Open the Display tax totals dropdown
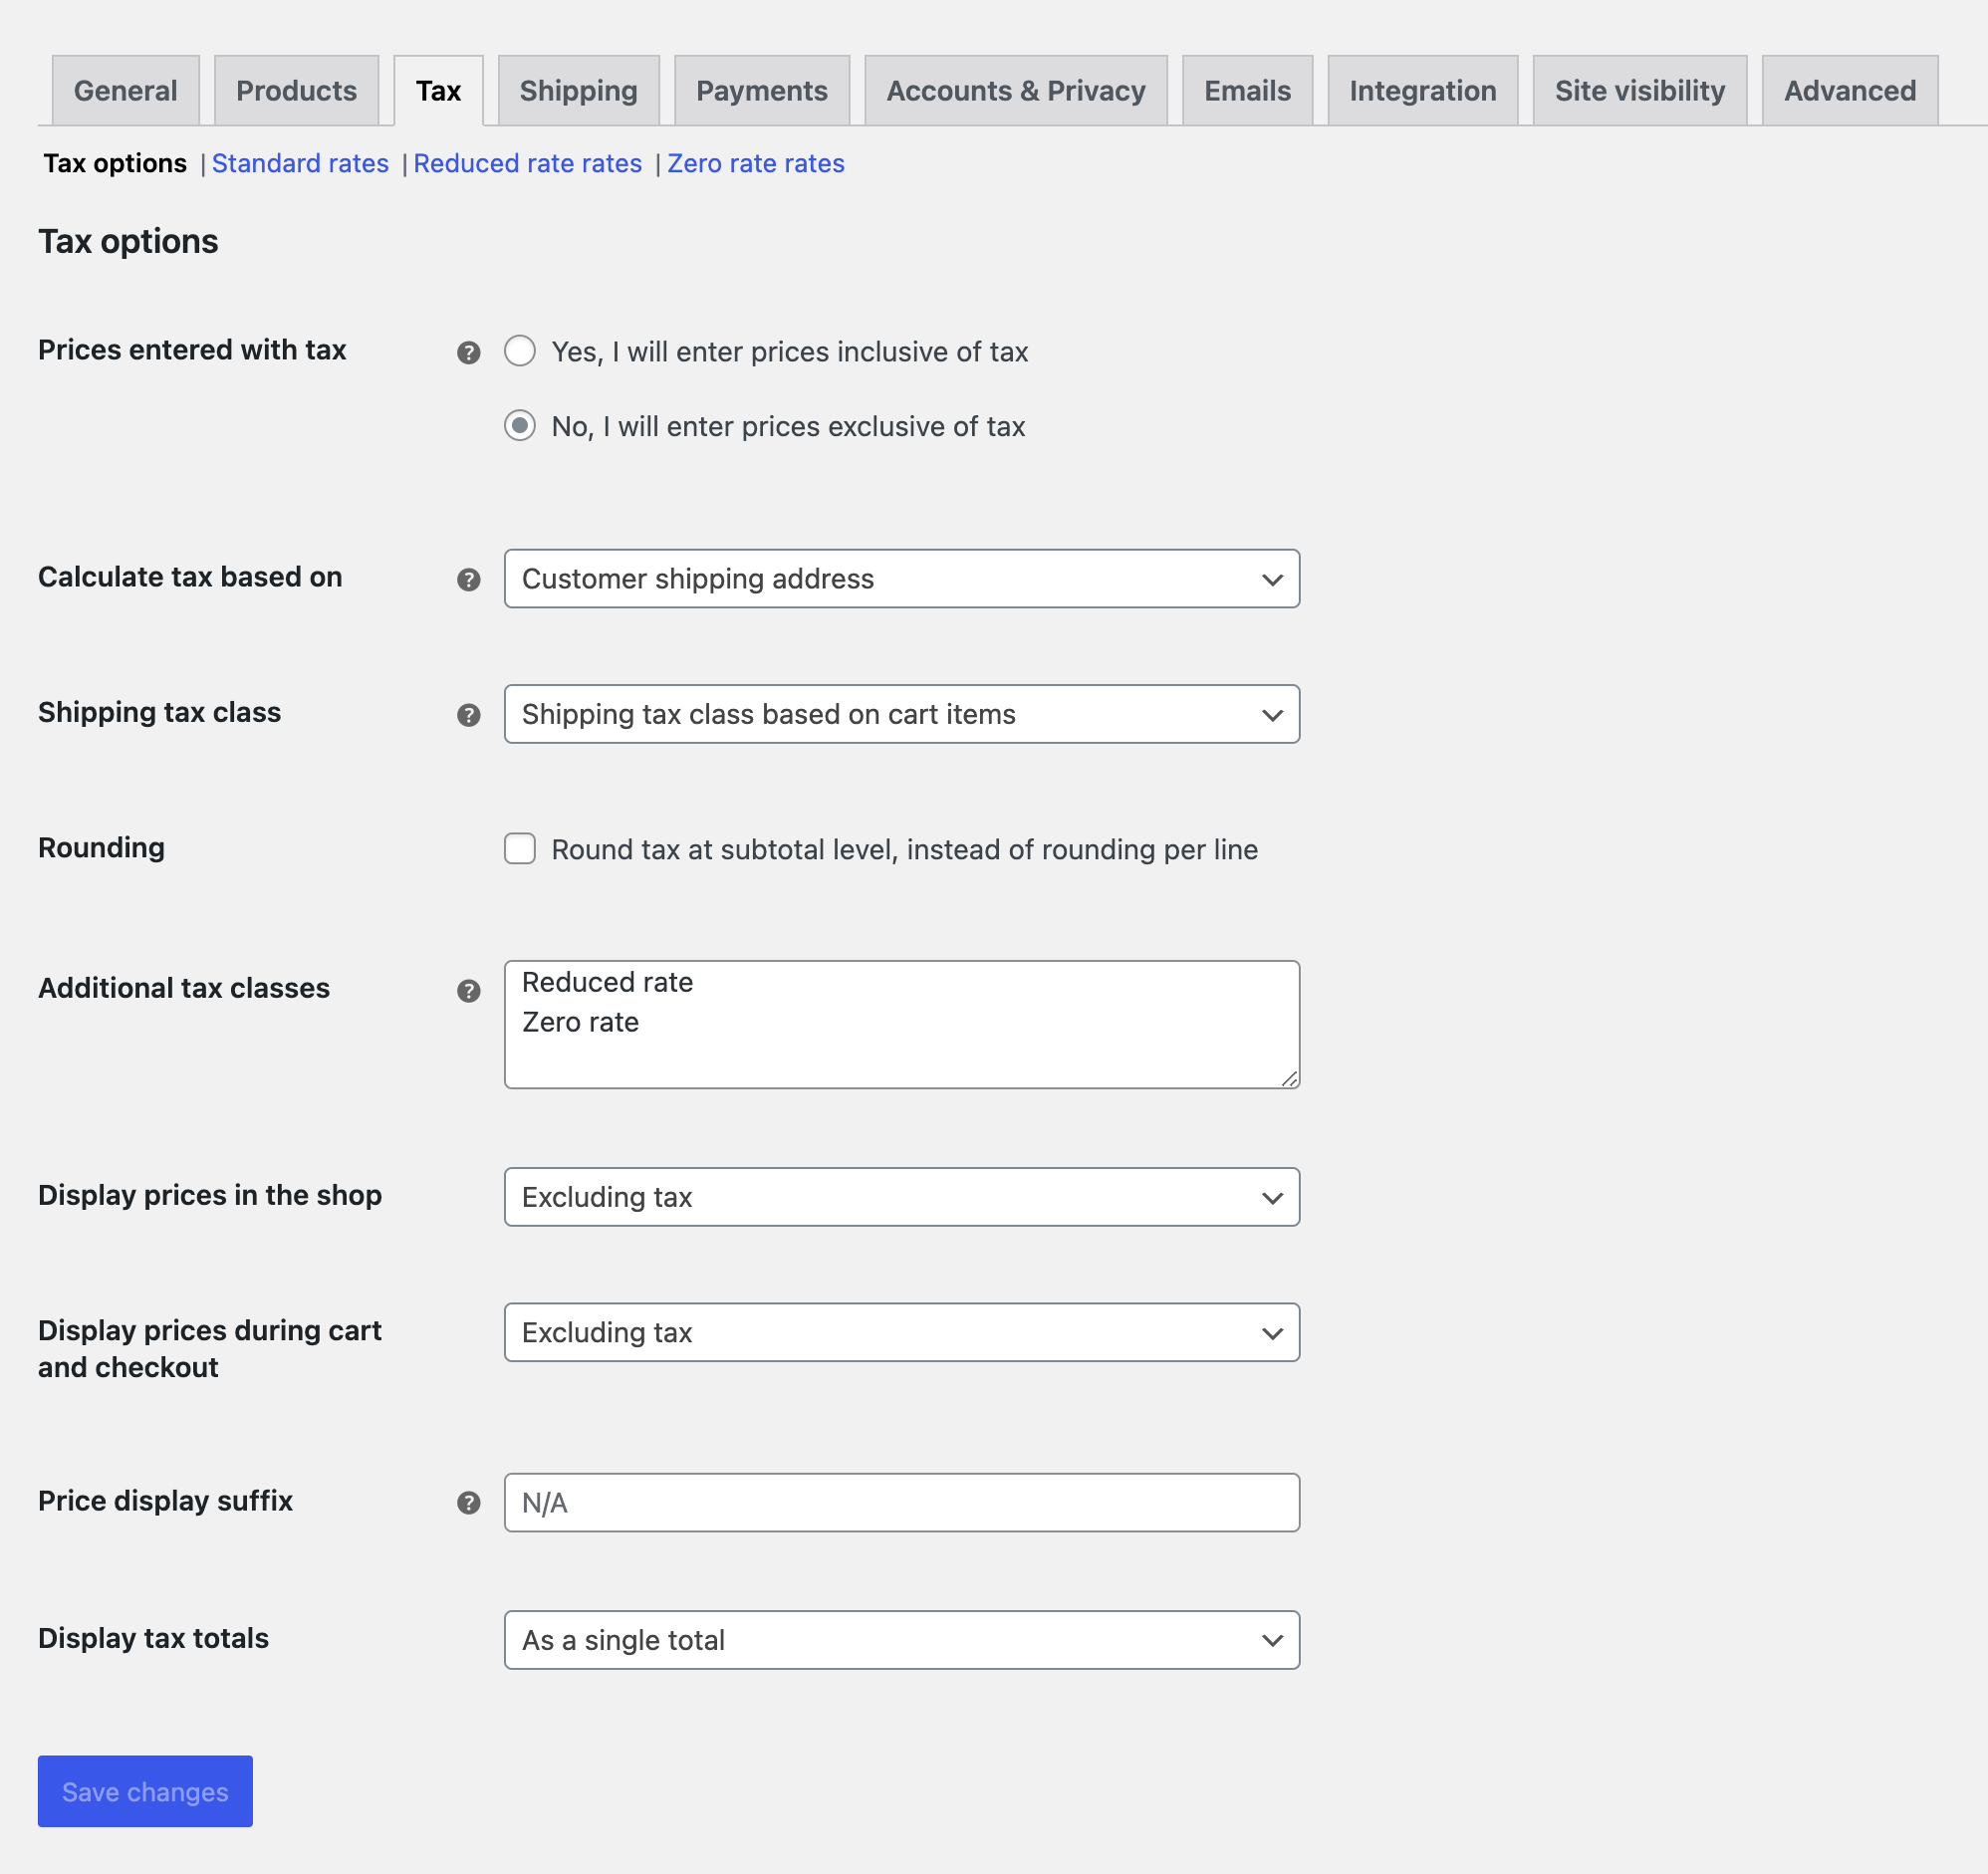Viewport: 1988px width, 1874px height. (900, 1640)
